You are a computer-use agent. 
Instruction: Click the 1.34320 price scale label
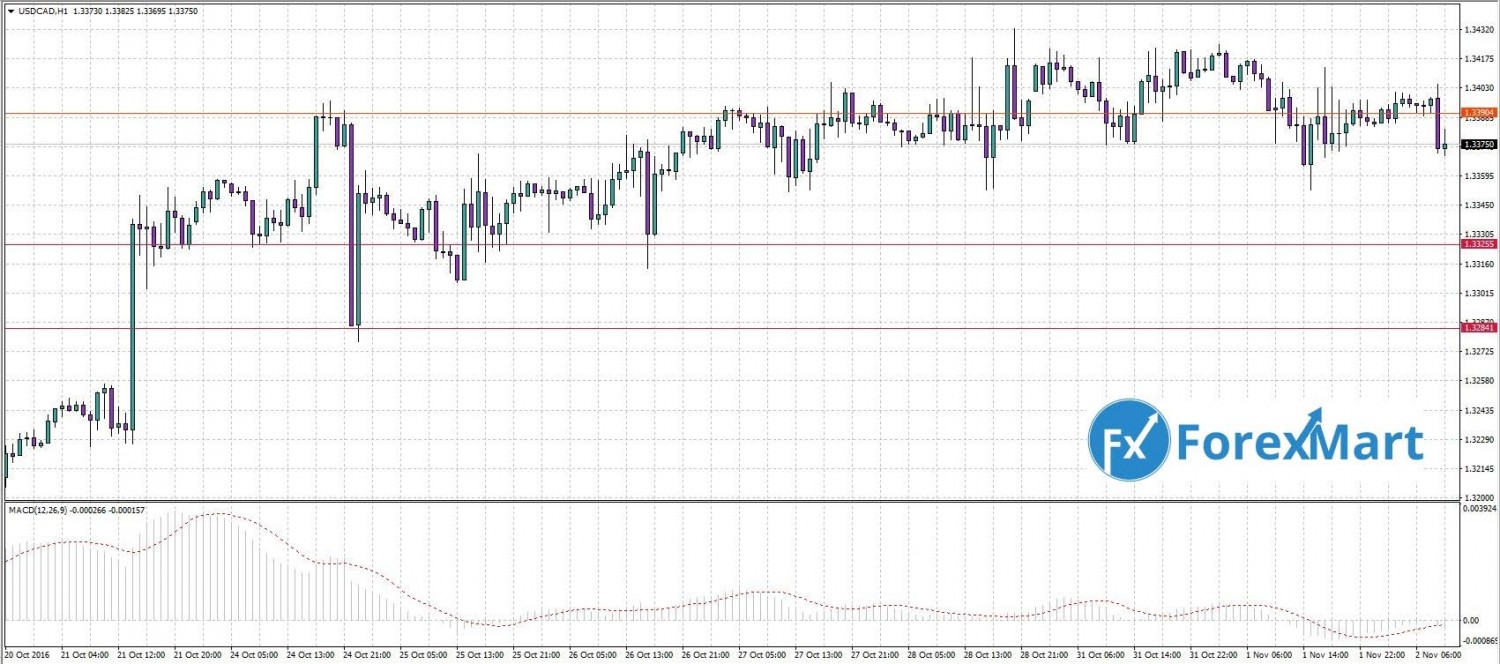point(1478,30)
